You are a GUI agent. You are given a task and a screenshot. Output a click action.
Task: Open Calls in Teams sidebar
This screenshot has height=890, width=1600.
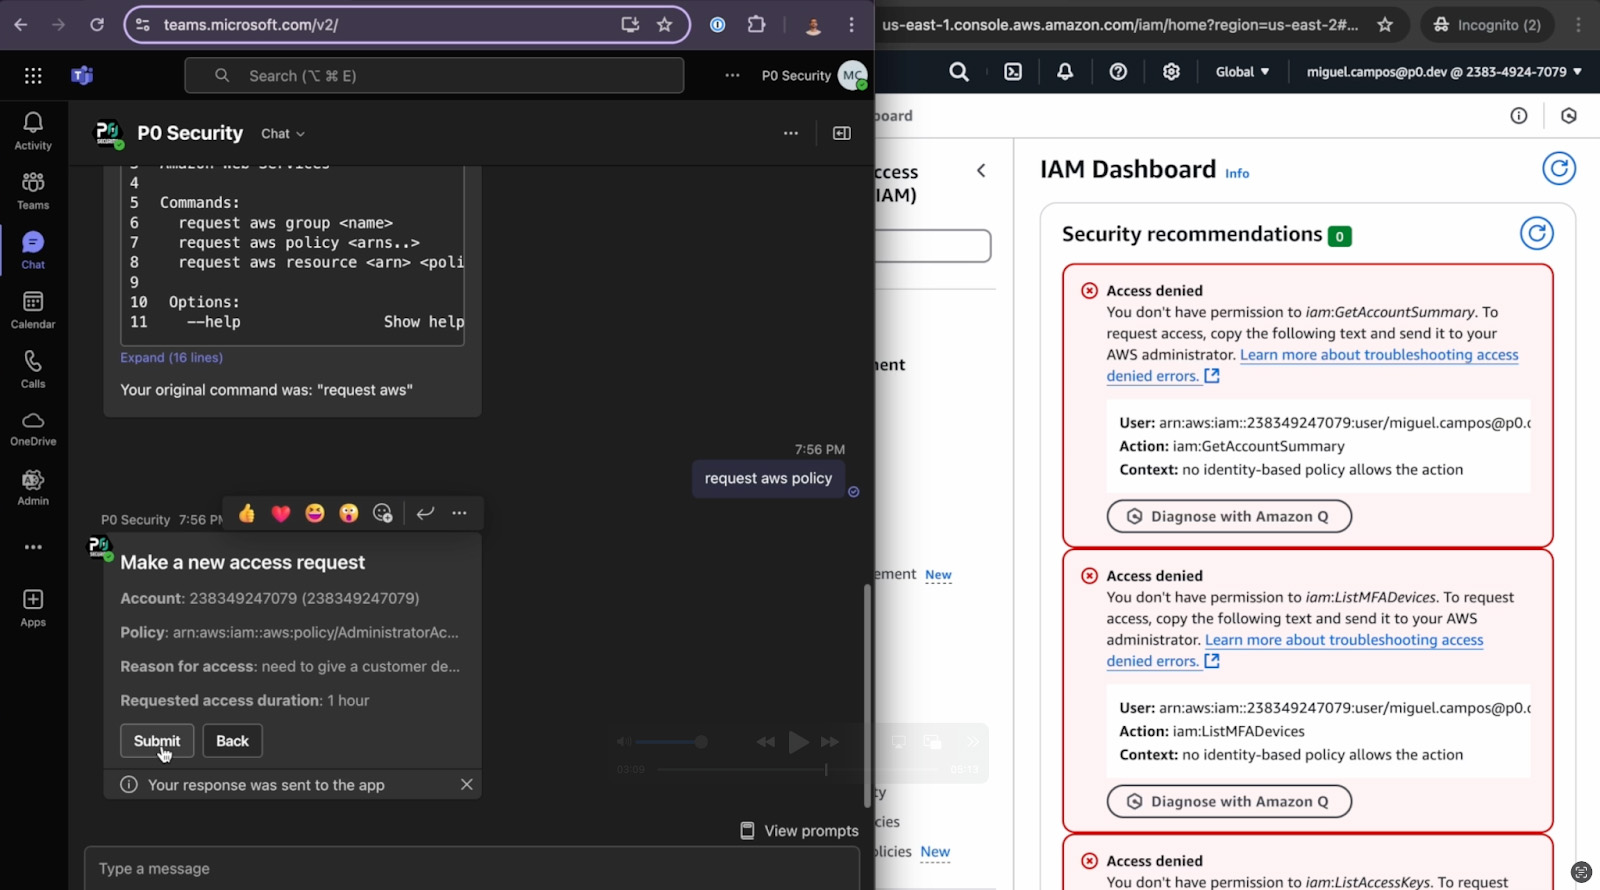coord(33,369)
